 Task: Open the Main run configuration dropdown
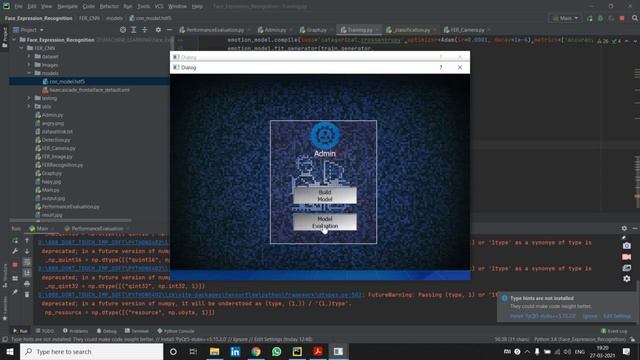(x=565, y=18)
